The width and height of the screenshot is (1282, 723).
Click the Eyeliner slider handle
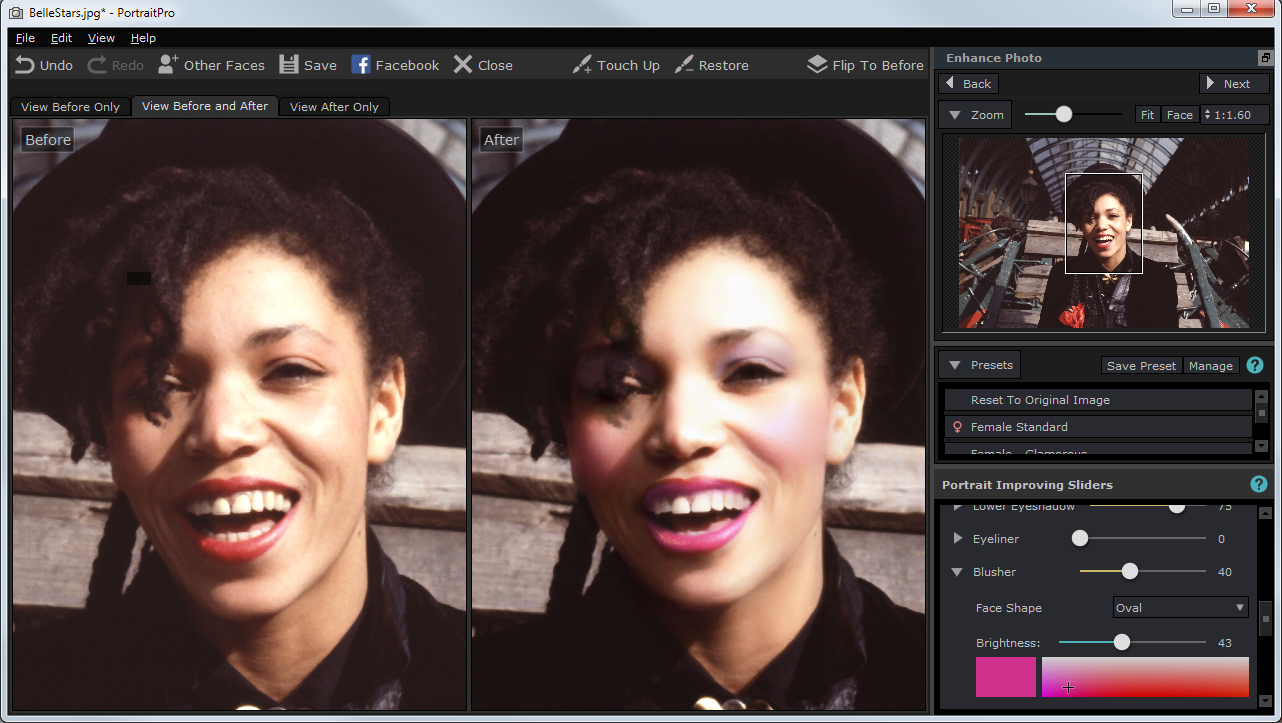(x=1080, y=538)
